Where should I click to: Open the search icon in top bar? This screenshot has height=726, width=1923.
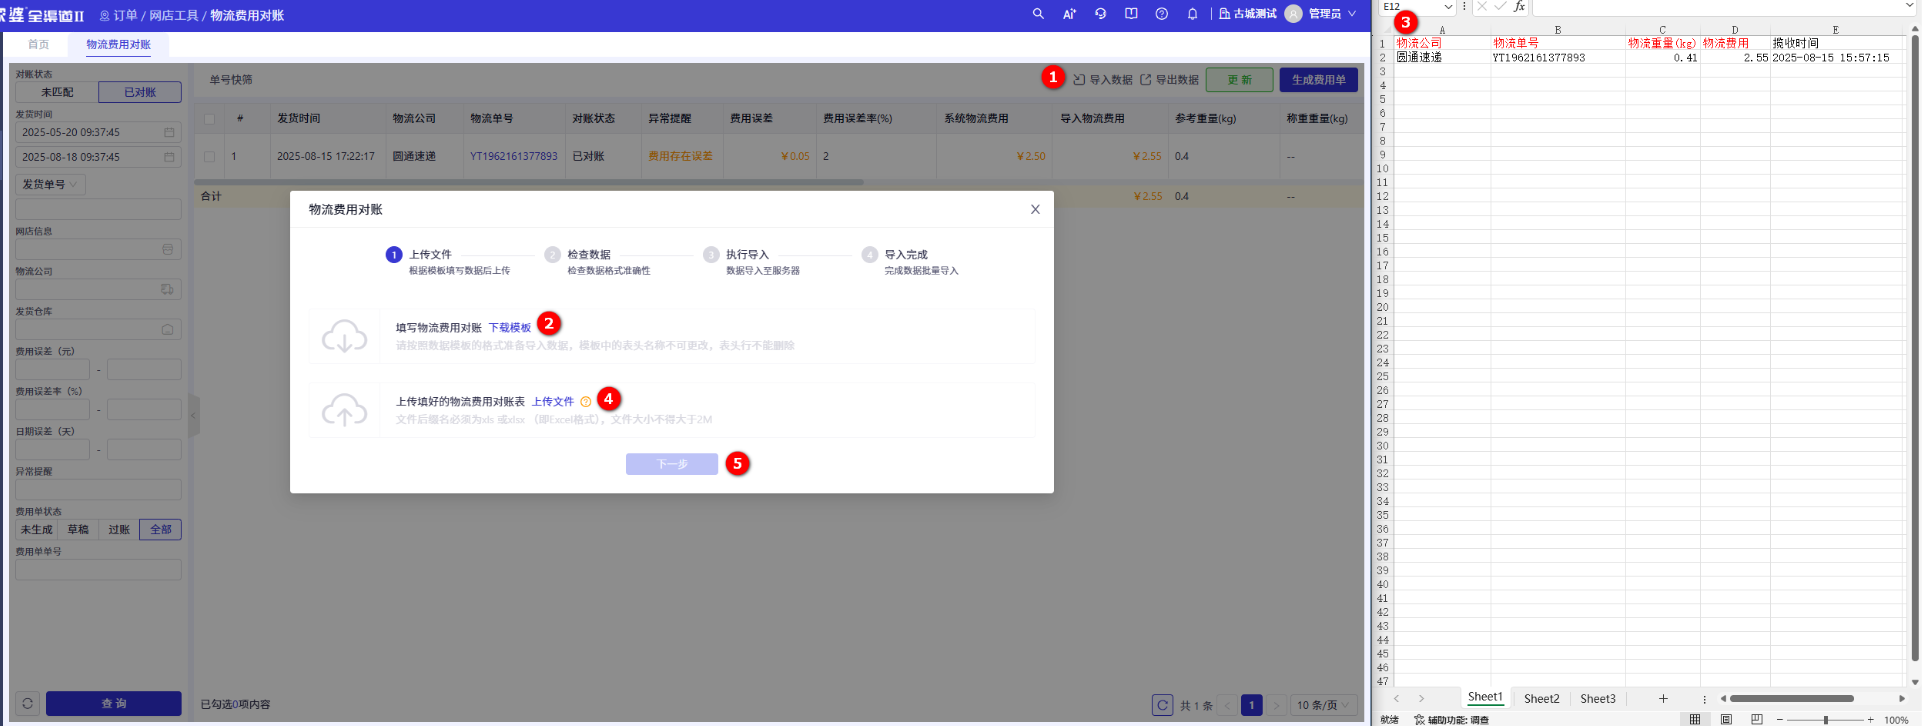[x=1038, y=14]
